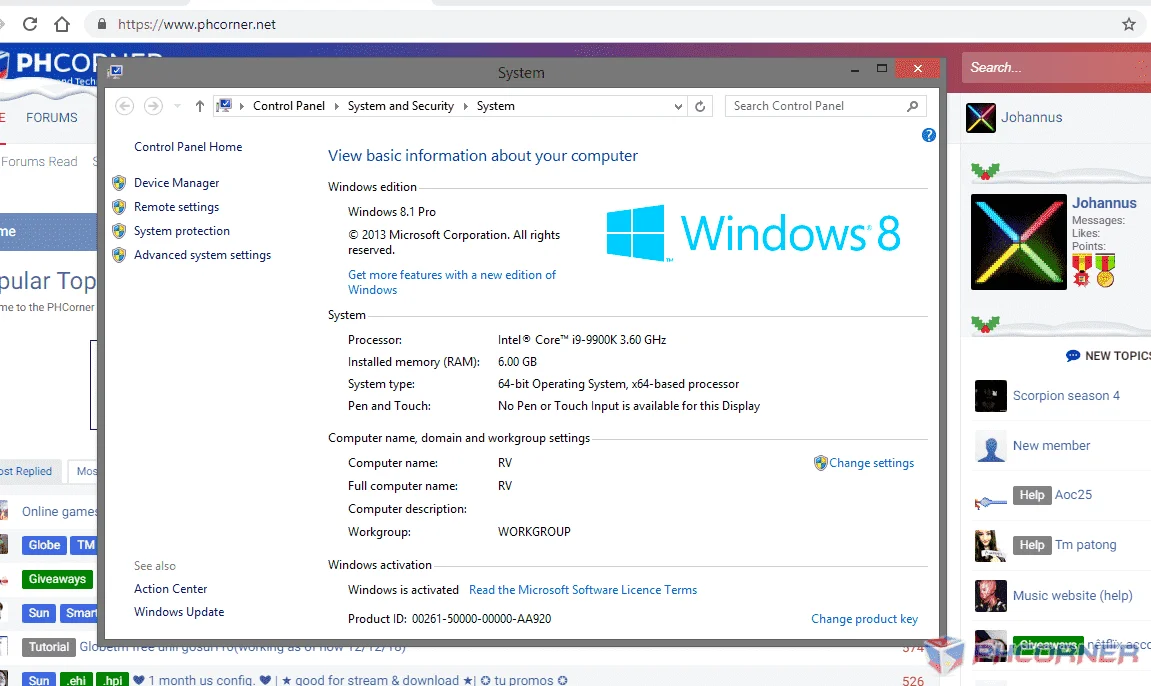Click the computer icon in address bar
This screenshot has width=1151, height=686.
(x=225, y=106)
